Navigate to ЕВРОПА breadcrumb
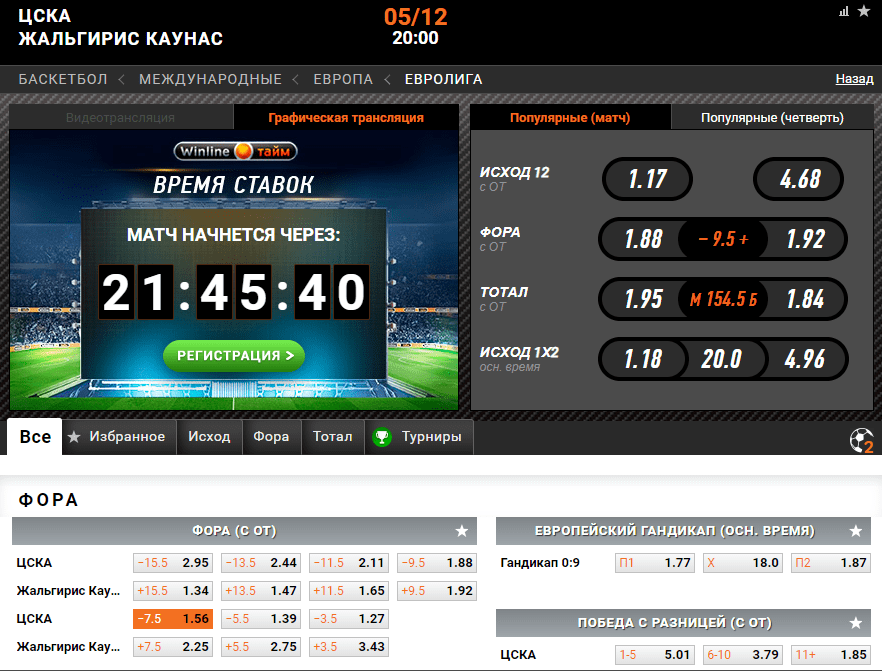The height and width of the screenshot is (671, 882). pos(343,79)
